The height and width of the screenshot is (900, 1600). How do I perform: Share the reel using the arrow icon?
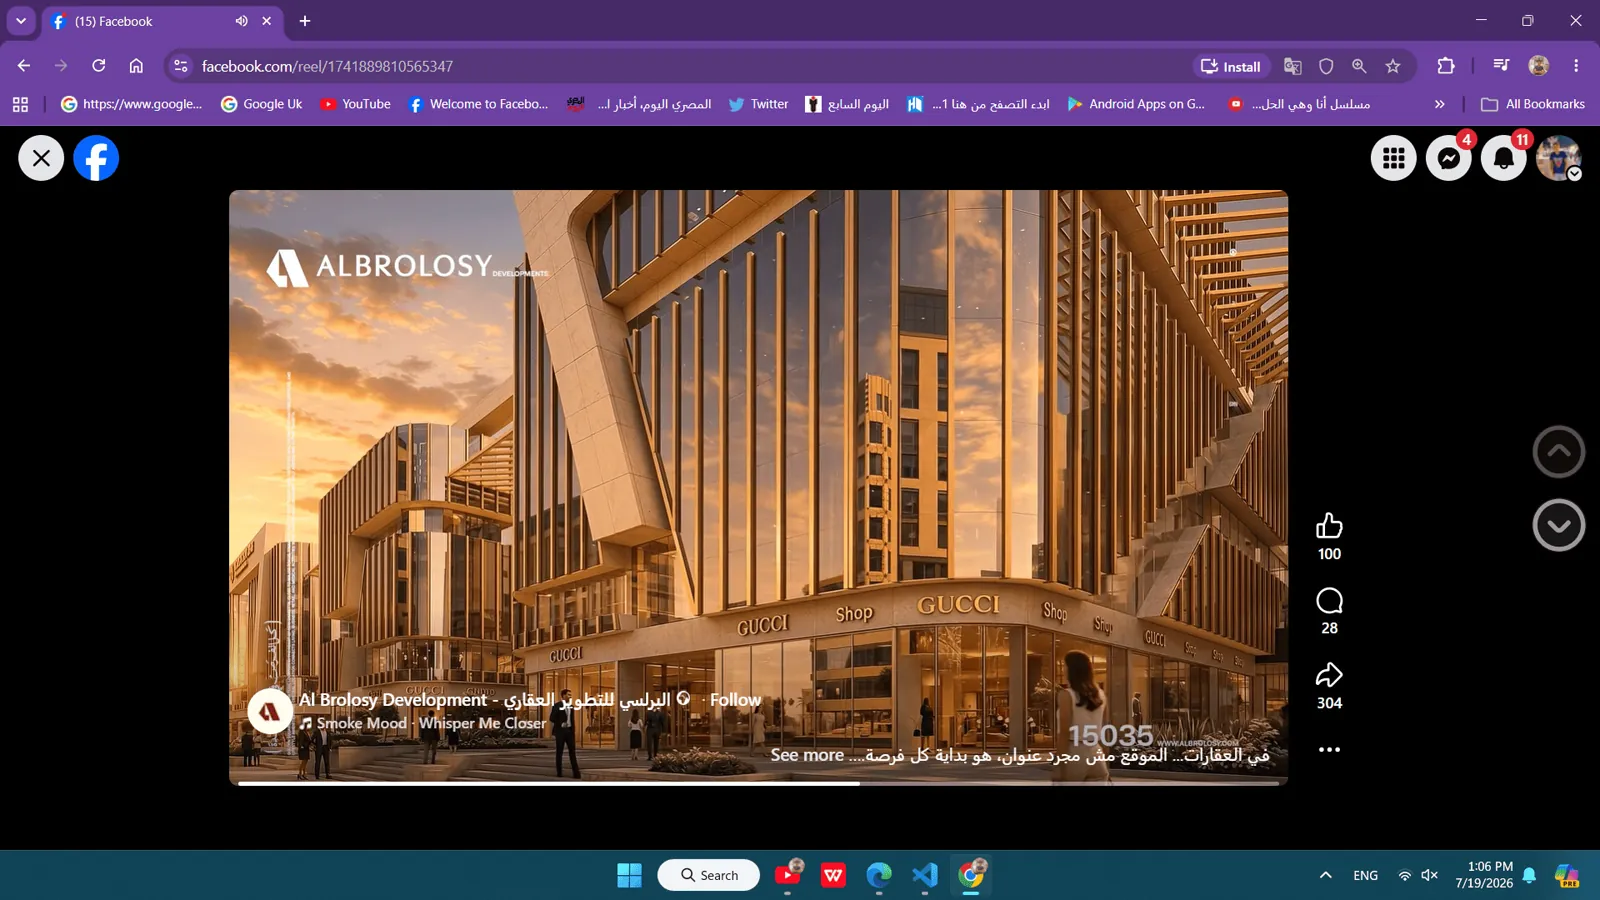[x=1329, y=675]
